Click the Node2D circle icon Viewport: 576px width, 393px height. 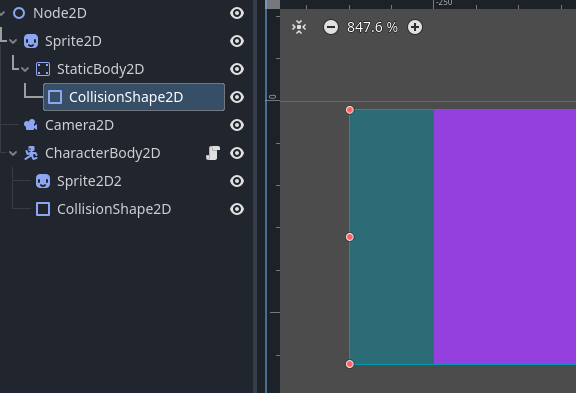coord(19,13)
